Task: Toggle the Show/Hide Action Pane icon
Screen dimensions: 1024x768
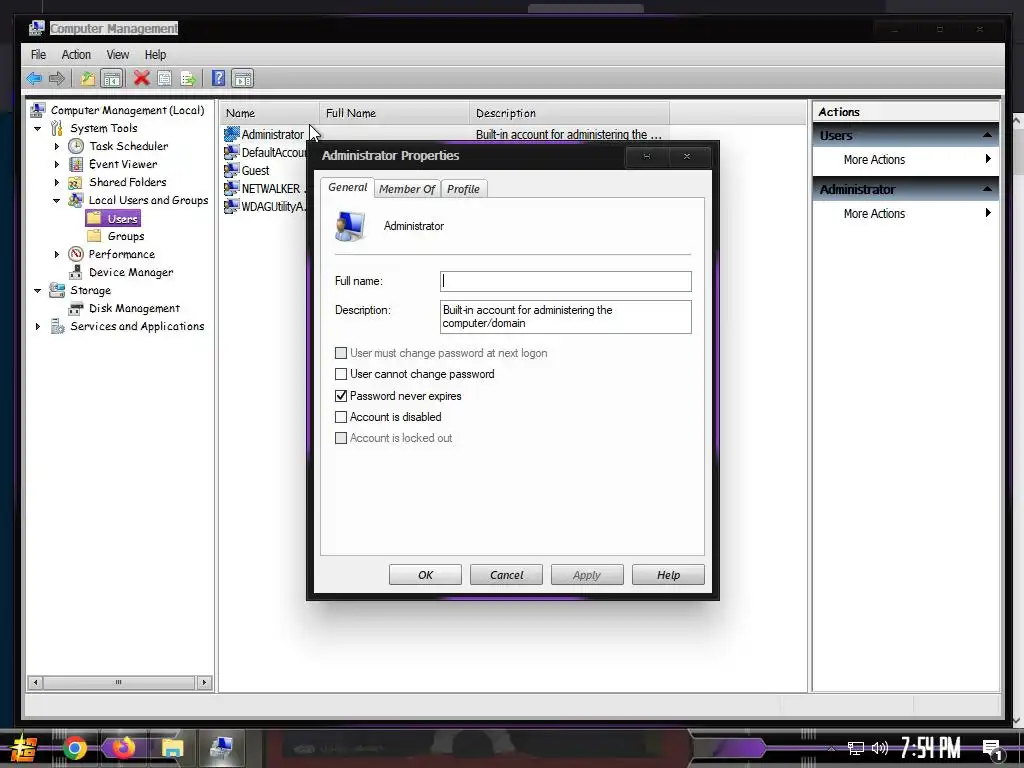Action: point(242,79)
